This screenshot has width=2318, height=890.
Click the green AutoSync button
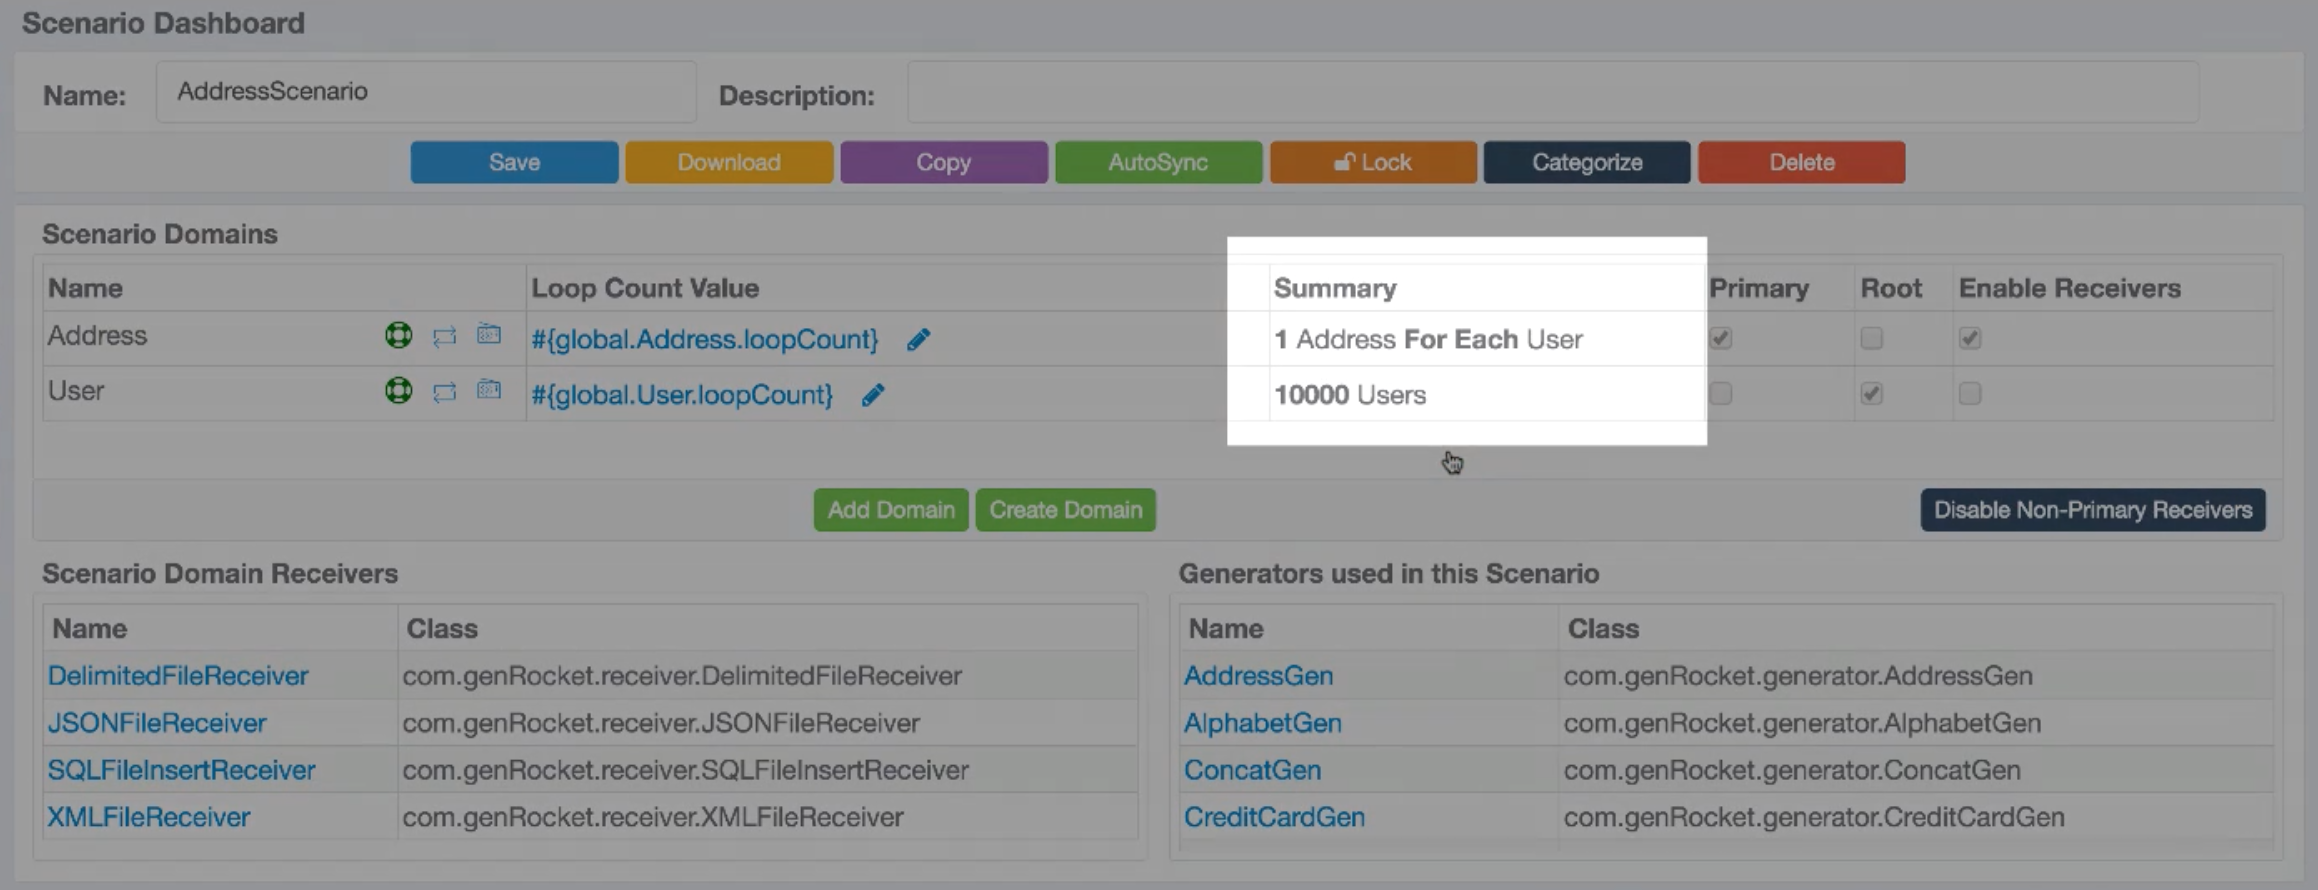click(1158, 162)
